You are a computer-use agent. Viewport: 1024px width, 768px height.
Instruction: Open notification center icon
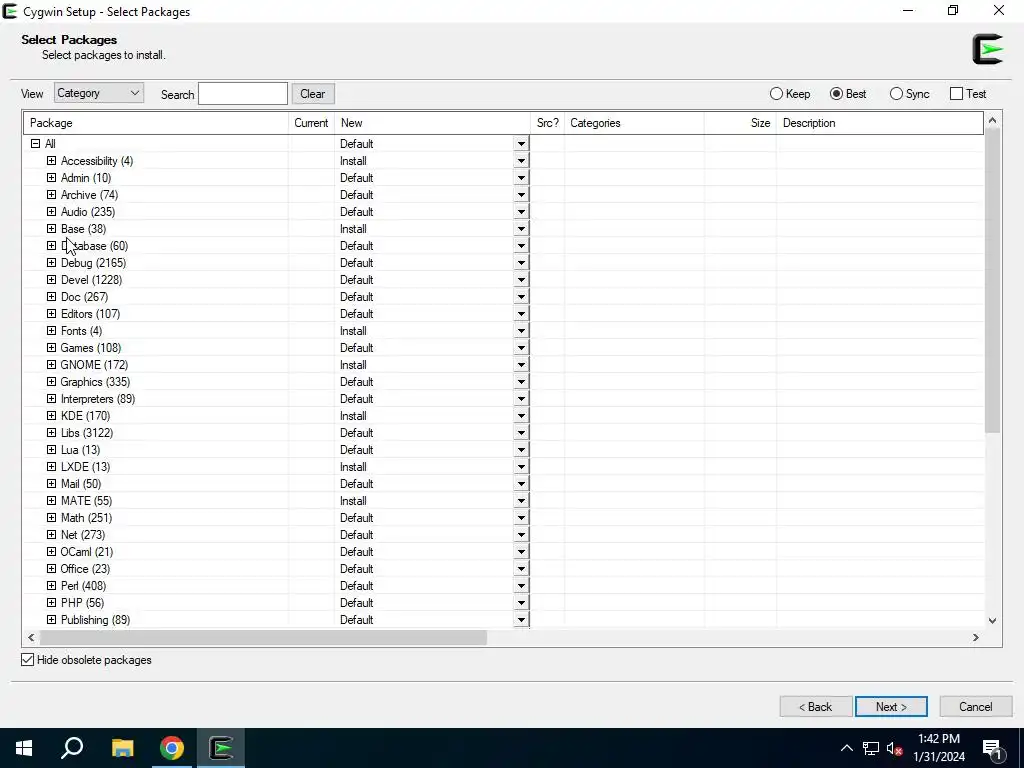(x=993, y=749)
